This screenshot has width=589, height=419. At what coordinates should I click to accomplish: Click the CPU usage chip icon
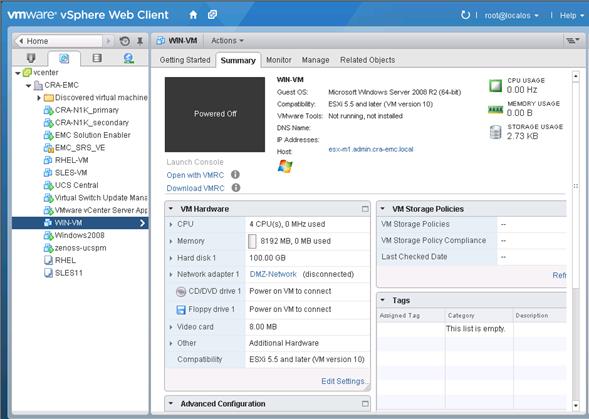[495, 86]
